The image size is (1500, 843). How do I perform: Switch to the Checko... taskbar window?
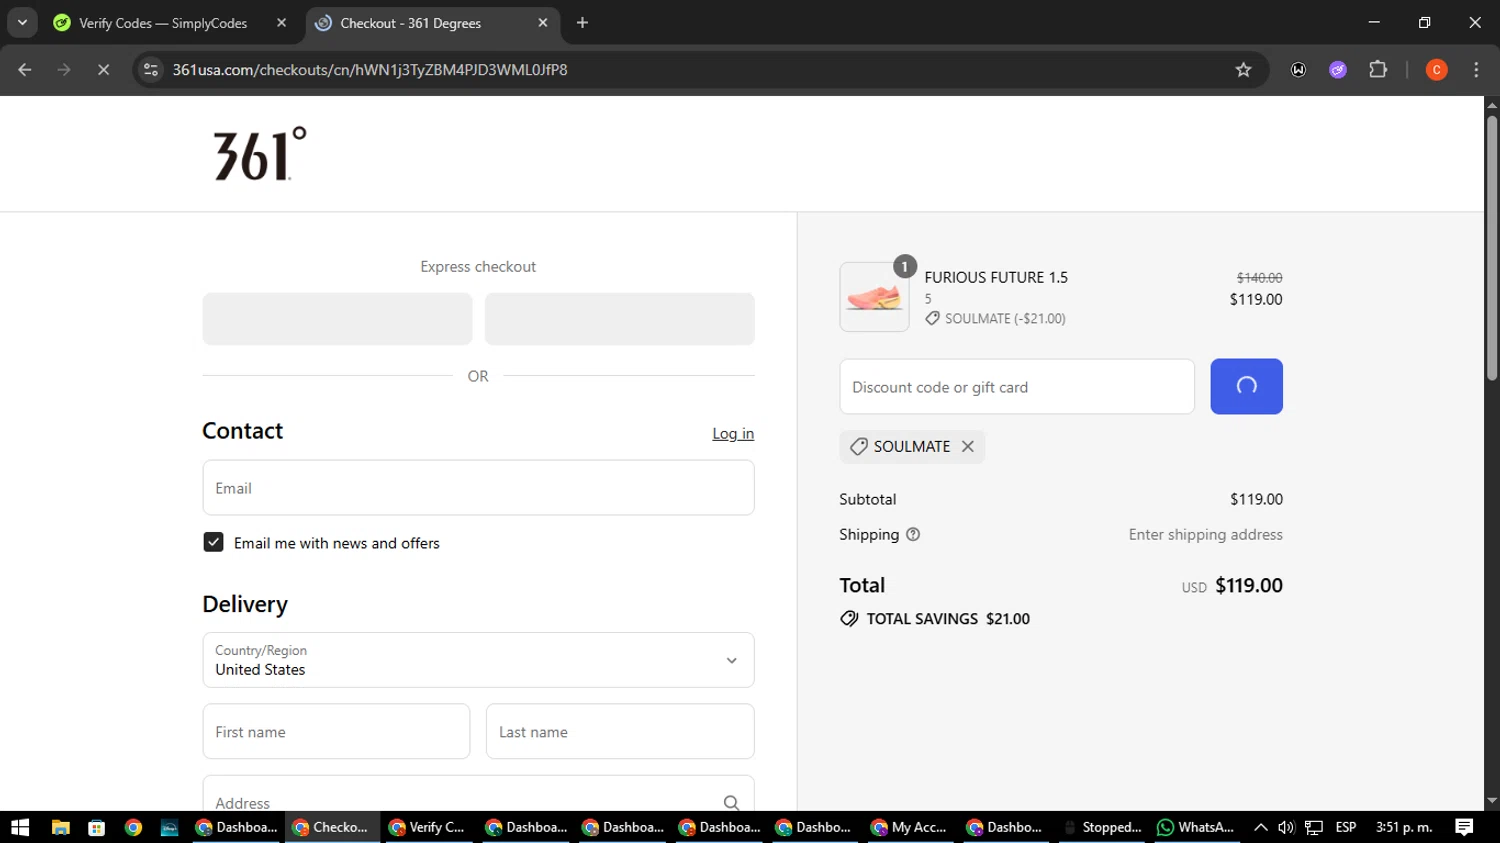pos(331,827)
